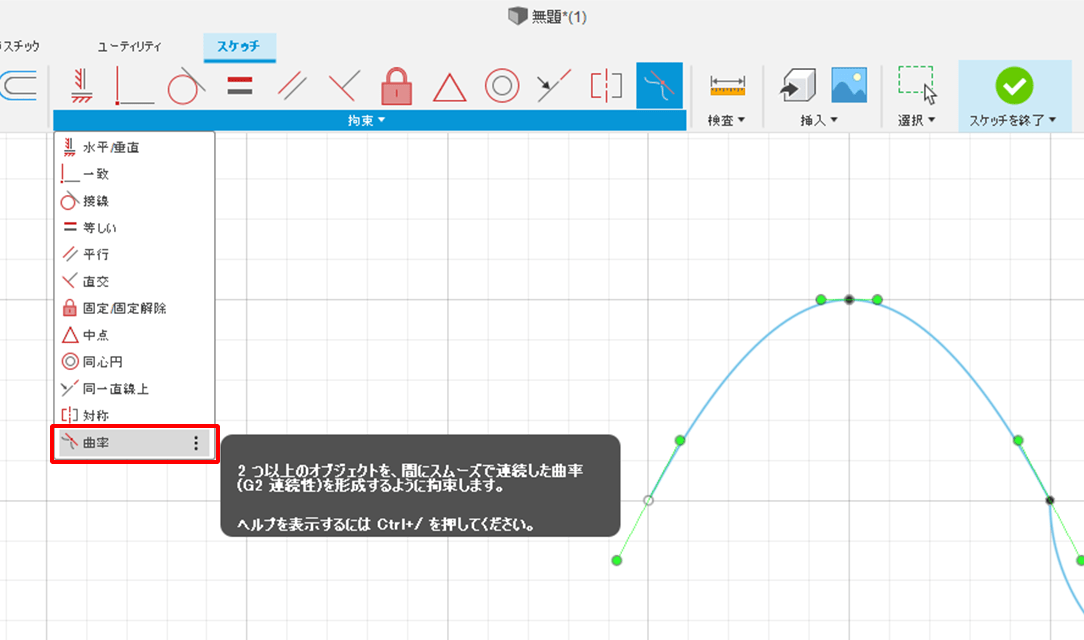1084x640 pixels.
Task: Choose 曲率 from the constraint menu
Action: (134, 443)
